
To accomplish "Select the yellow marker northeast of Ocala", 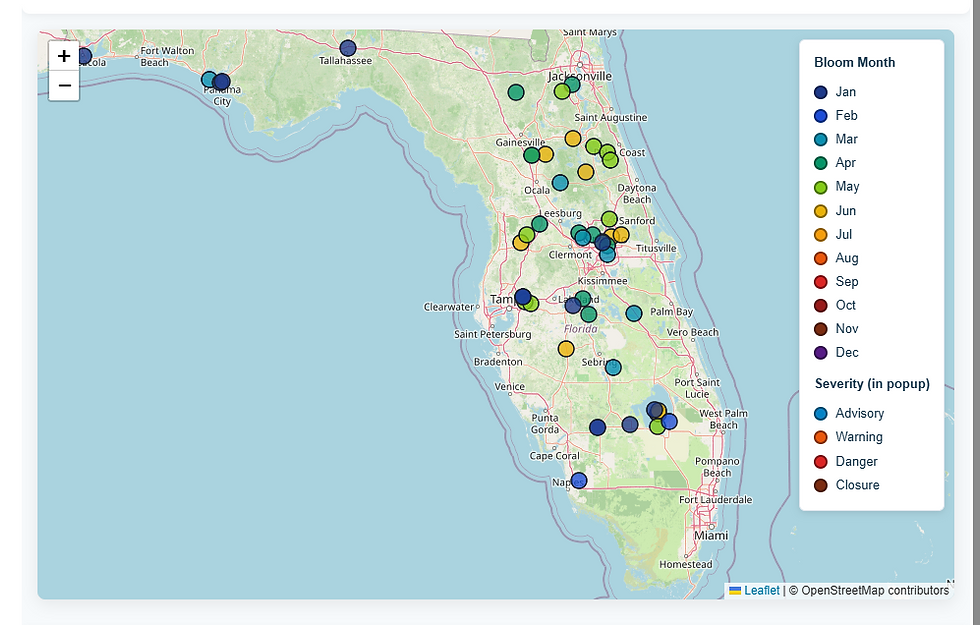I will click(x=586, y=171).
